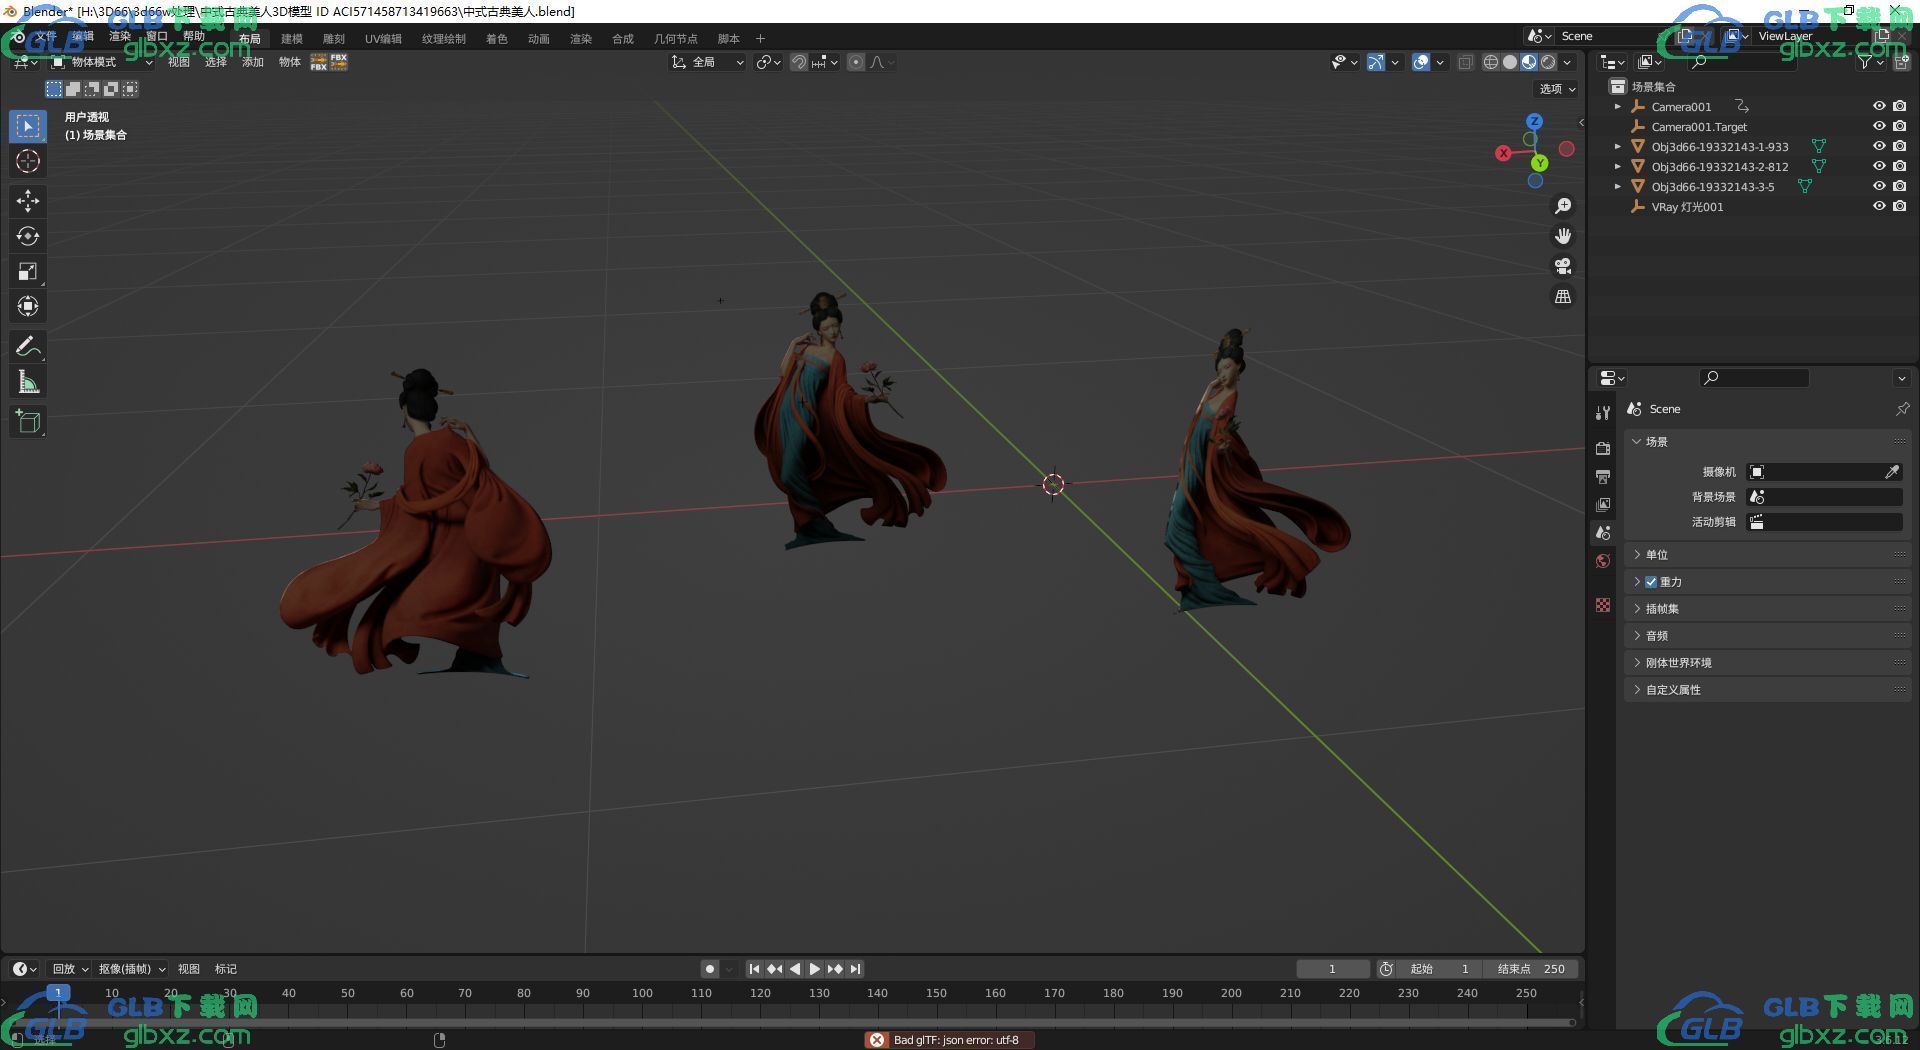Select the Scale tool
The image size is (1920, 1050).
click(28, 271)
